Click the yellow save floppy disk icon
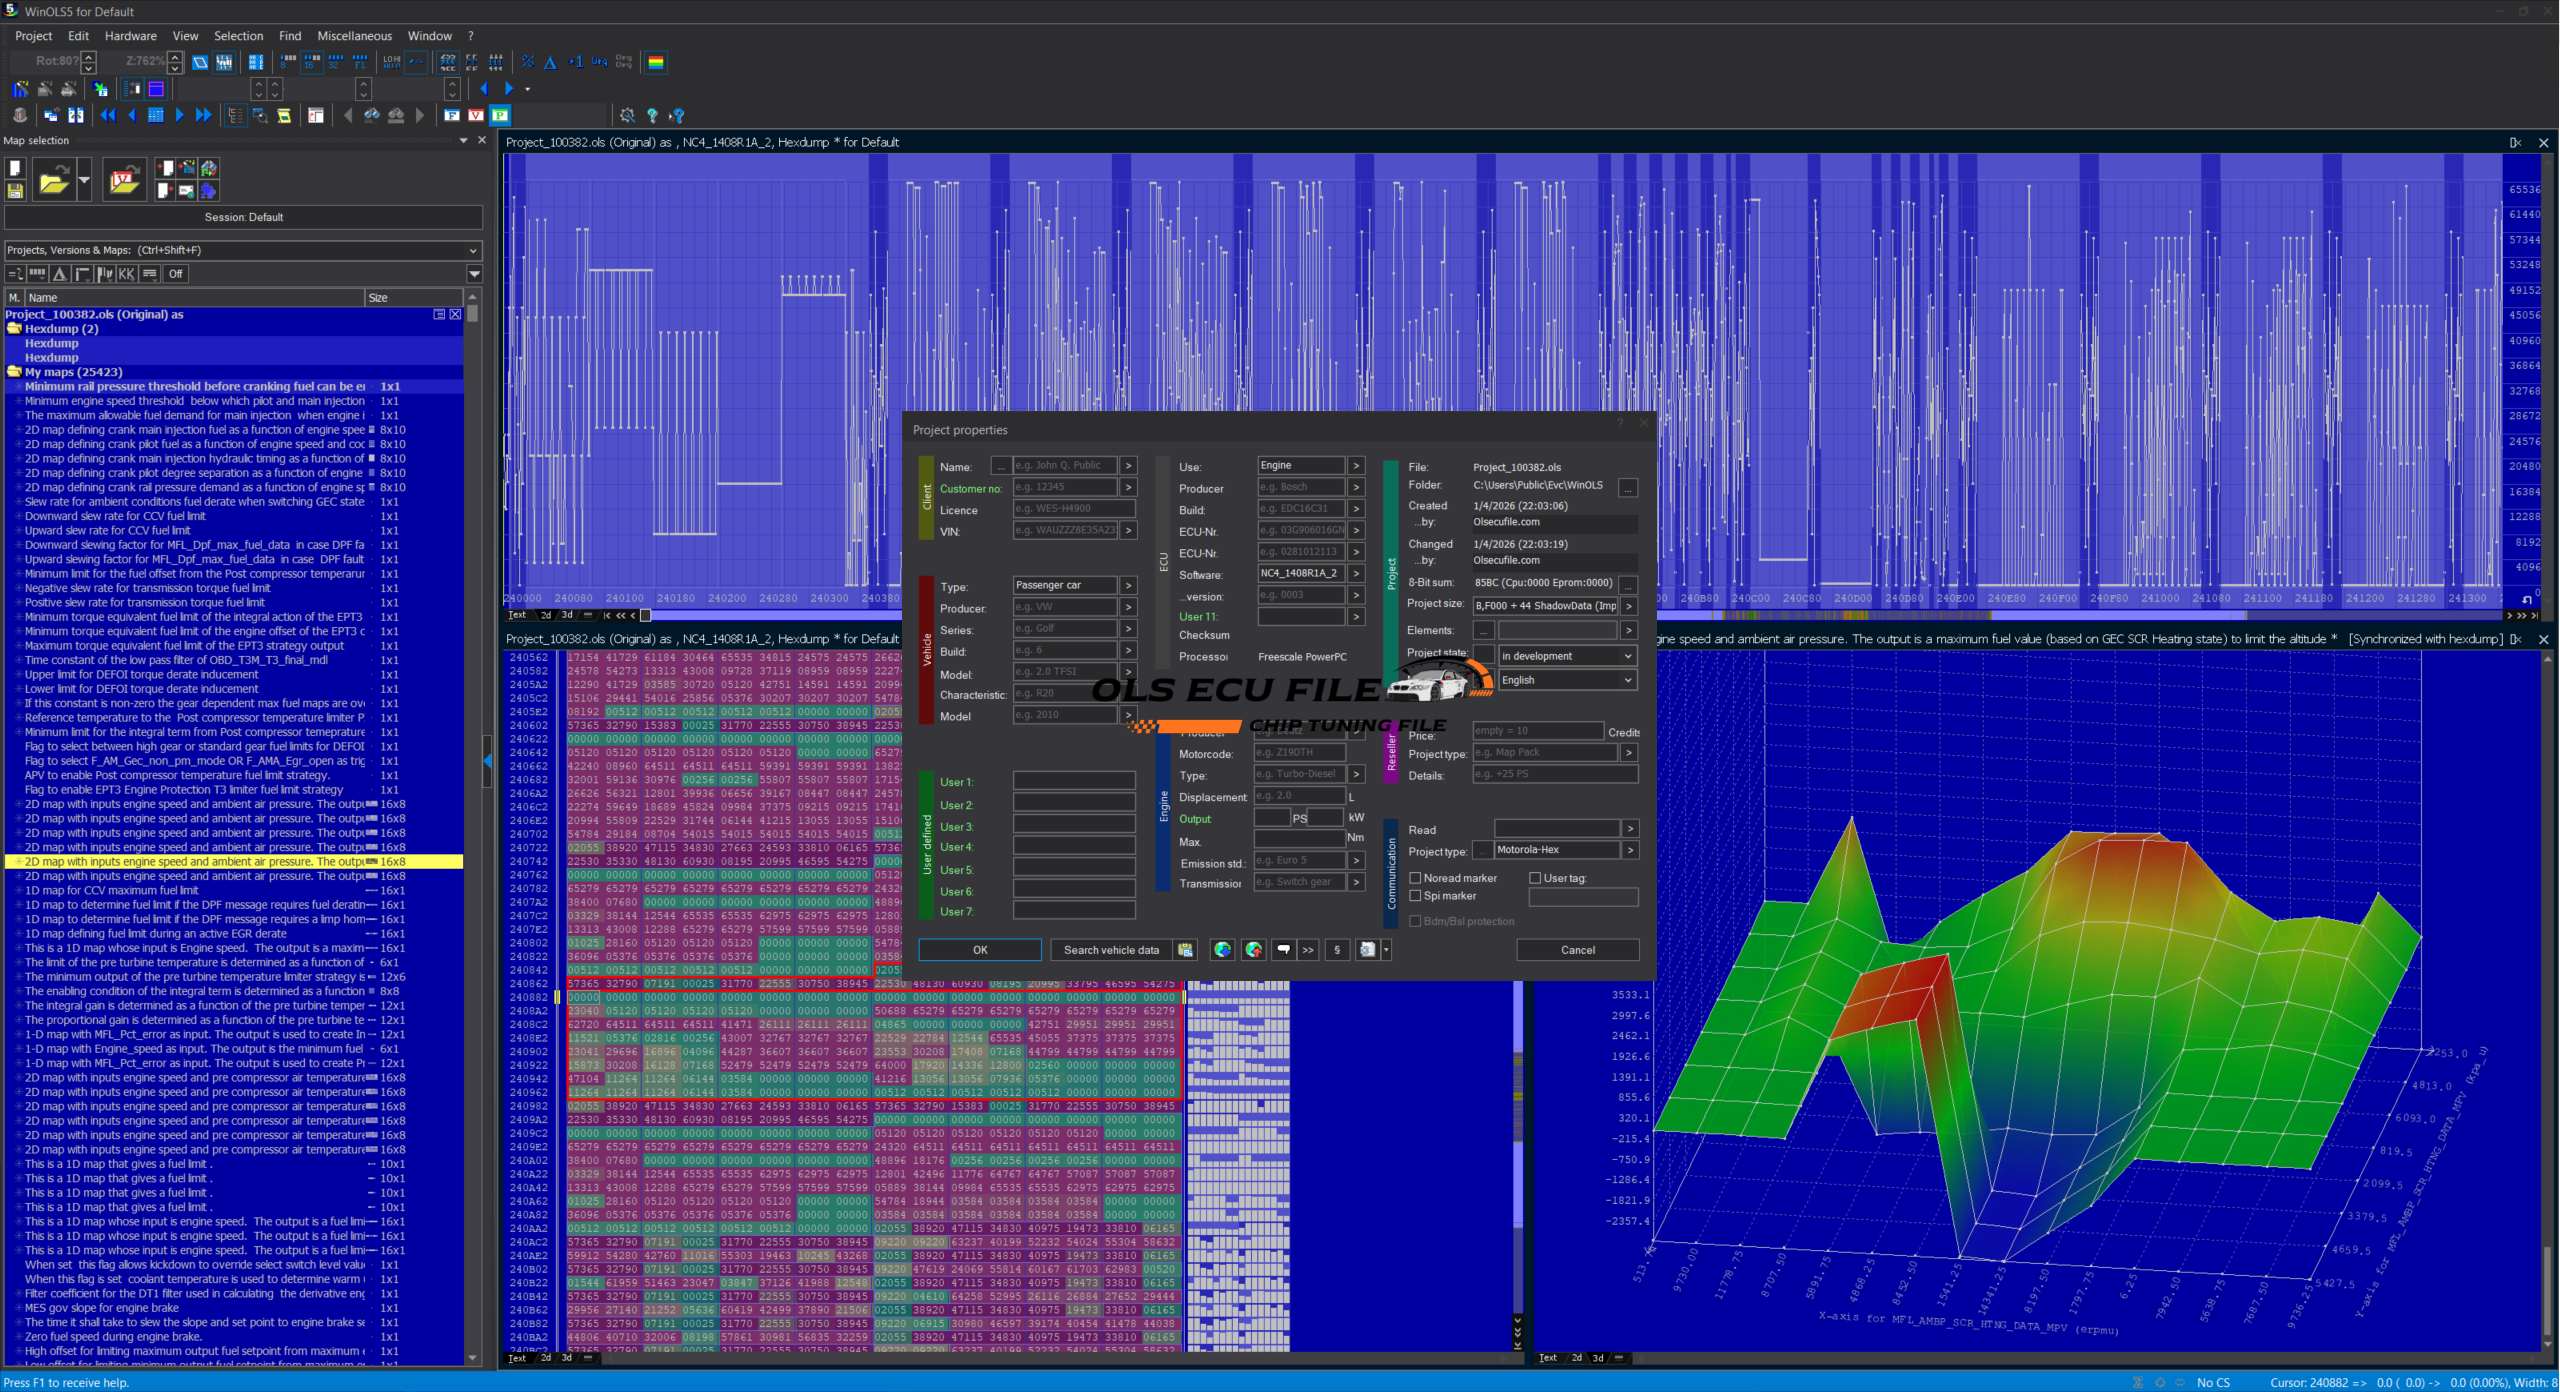The image size is (2560, 1392). tap(15, 190)
